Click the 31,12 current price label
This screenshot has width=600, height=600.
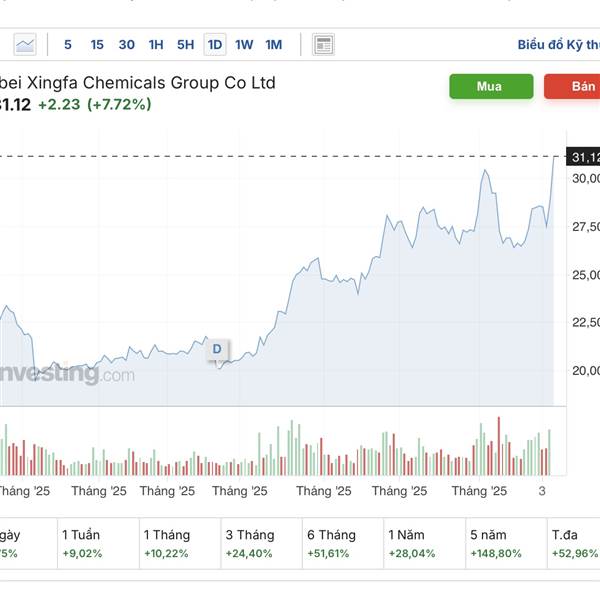pyautogui.click(x=585, y=157)
